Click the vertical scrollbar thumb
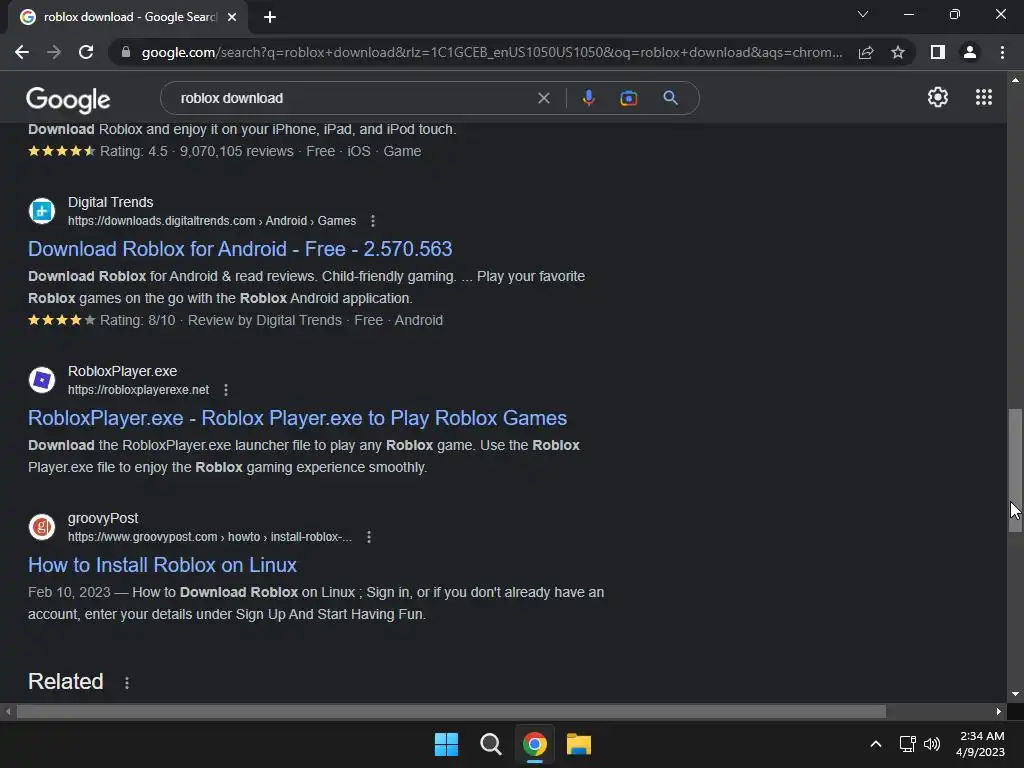This screenshot has width=1024, height=768. 1015,470
